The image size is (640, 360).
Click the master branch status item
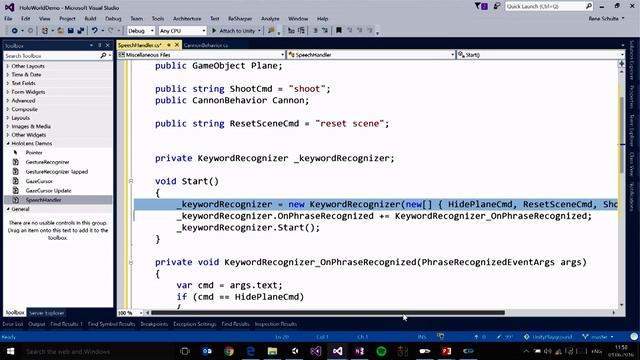click(598, 337)
